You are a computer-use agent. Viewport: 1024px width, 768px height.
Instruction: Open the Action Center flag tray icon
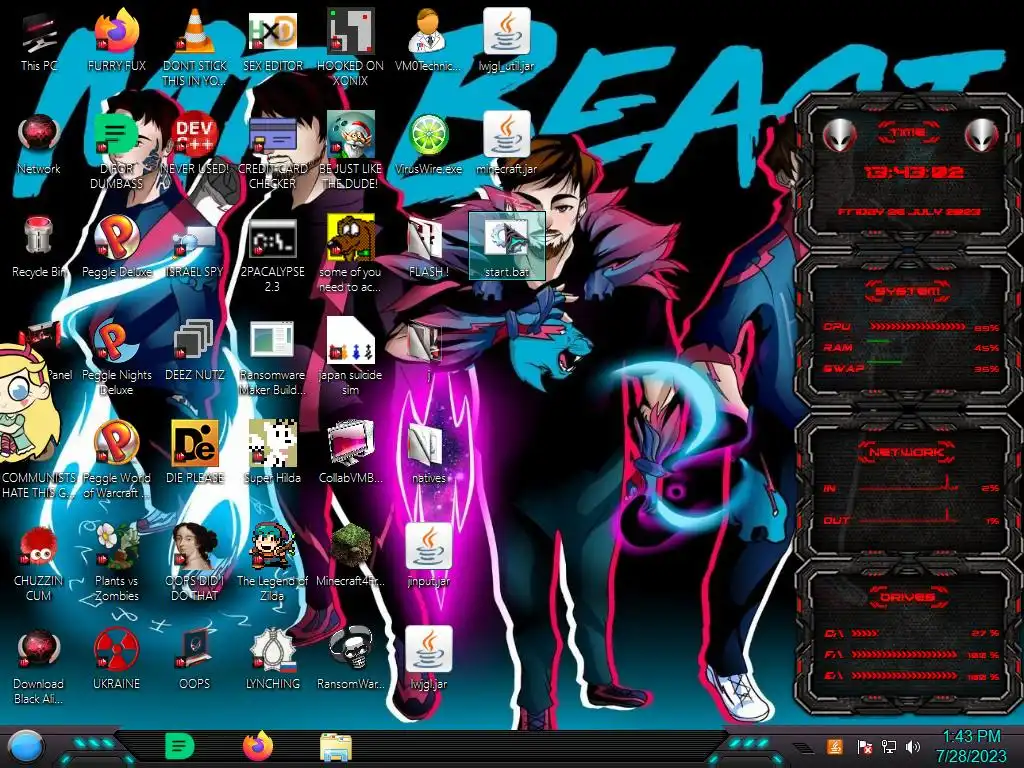(x=865, y=746)
